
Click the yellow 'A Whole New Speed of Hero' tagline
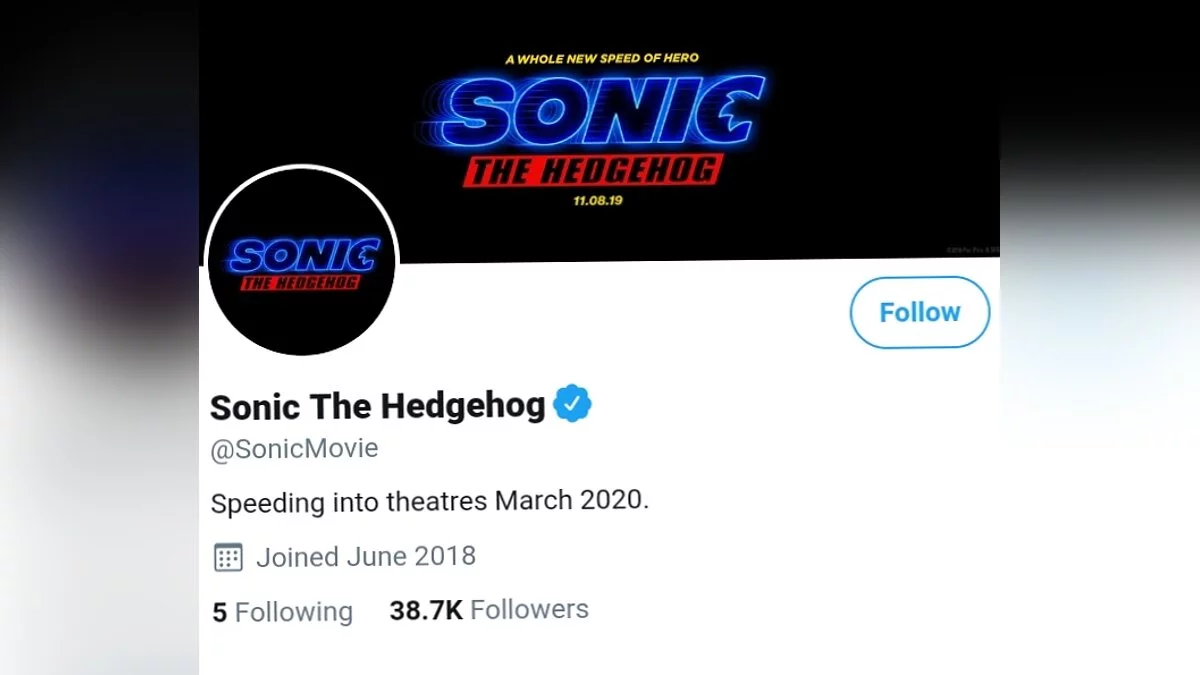[602, 58]
